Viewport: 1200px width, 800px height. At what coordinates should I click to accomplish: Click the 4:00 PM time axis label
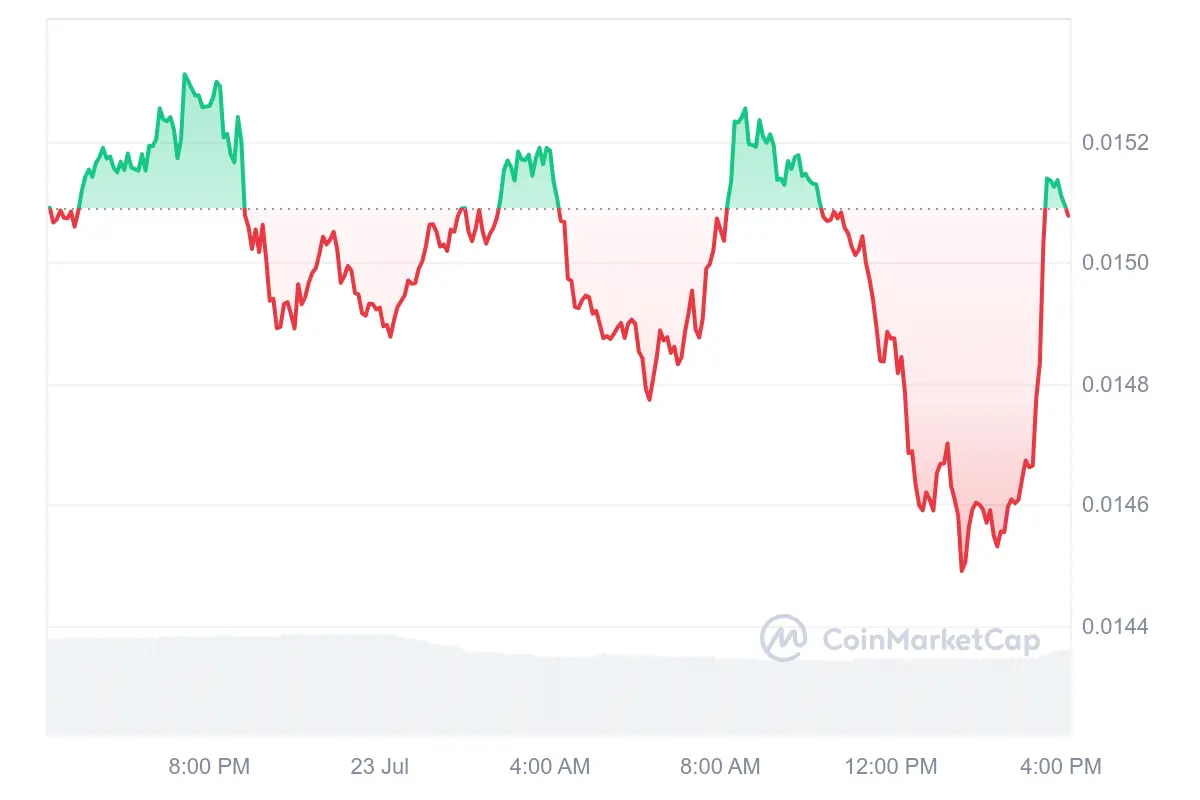1060,767
